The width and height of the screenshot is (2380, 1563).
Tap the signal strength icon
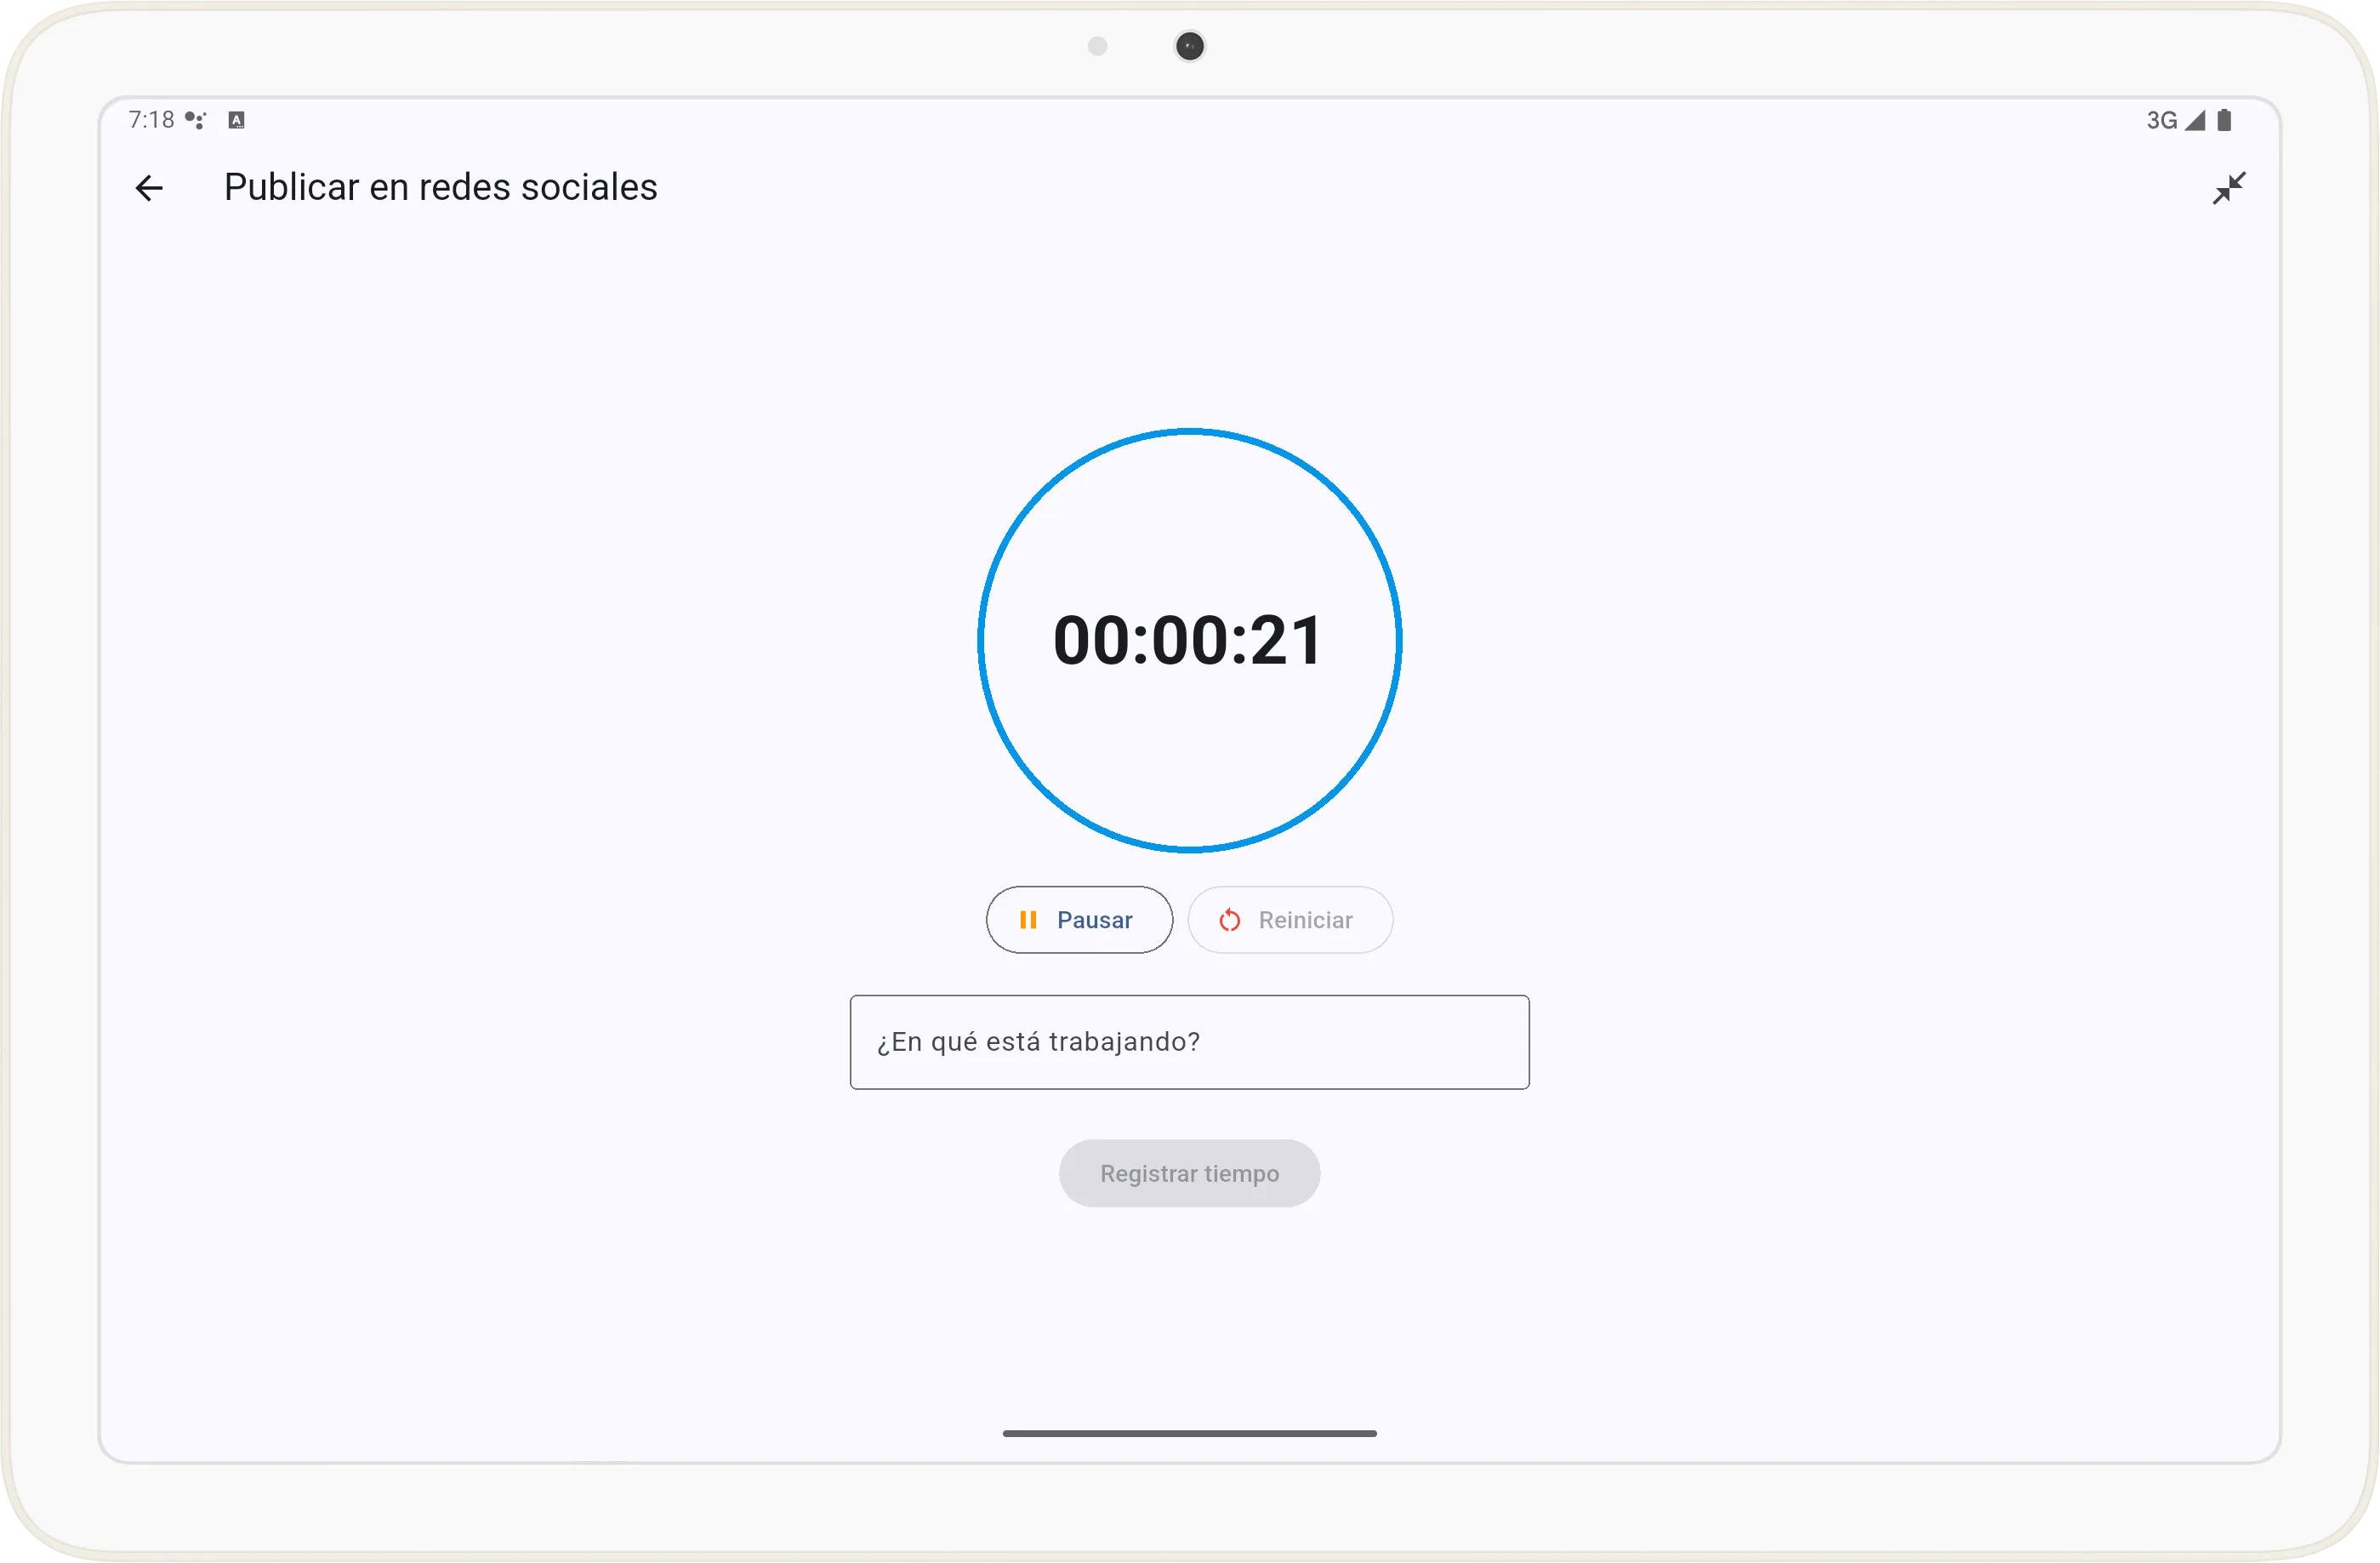tap(2195, 121)
